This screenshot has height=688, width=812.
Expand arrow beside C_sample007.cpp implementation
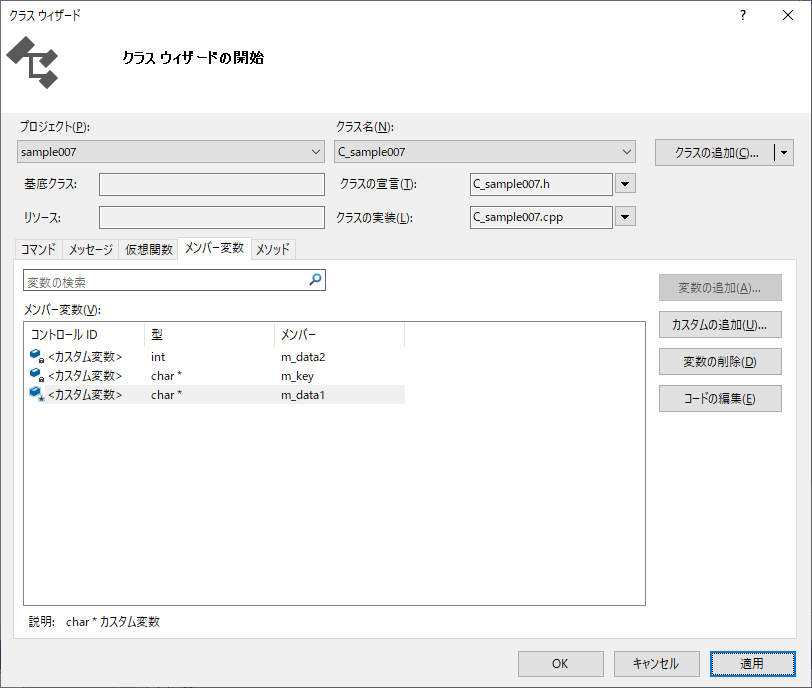coord(625,217)
